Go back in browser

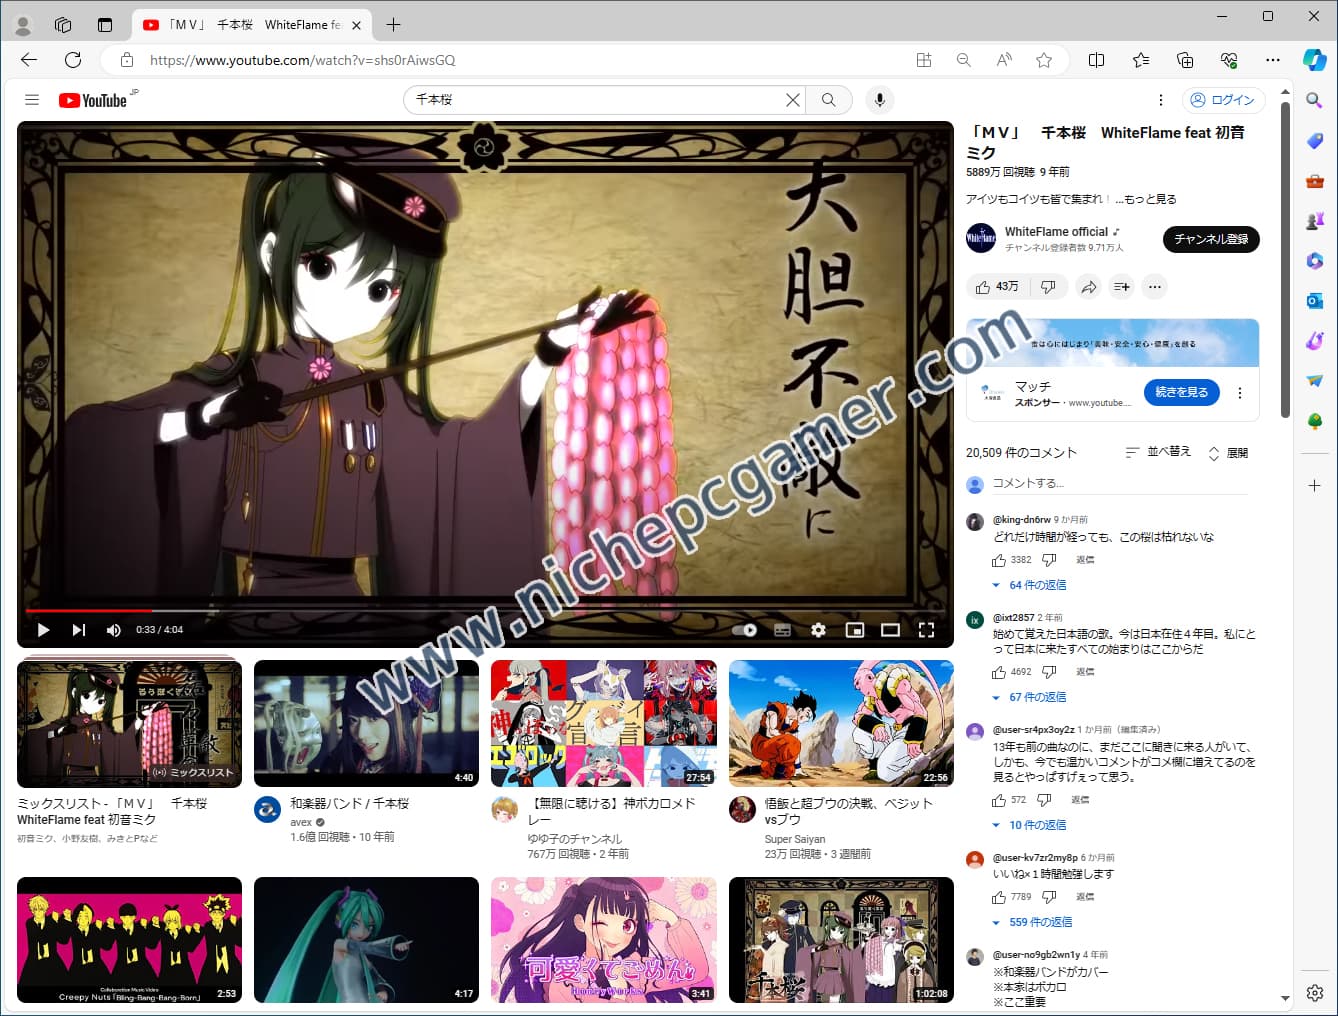tap(29, 60)
